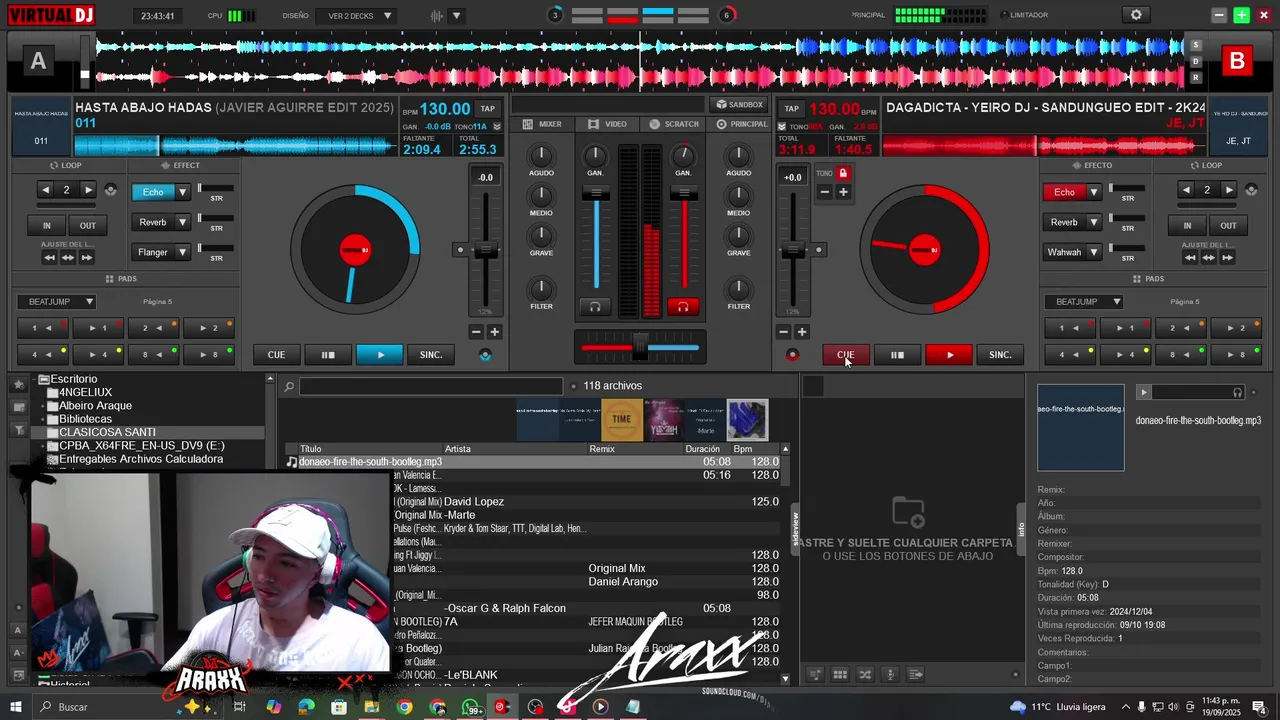
Task: Switch to the VIDEO tab
Action: 607,124
